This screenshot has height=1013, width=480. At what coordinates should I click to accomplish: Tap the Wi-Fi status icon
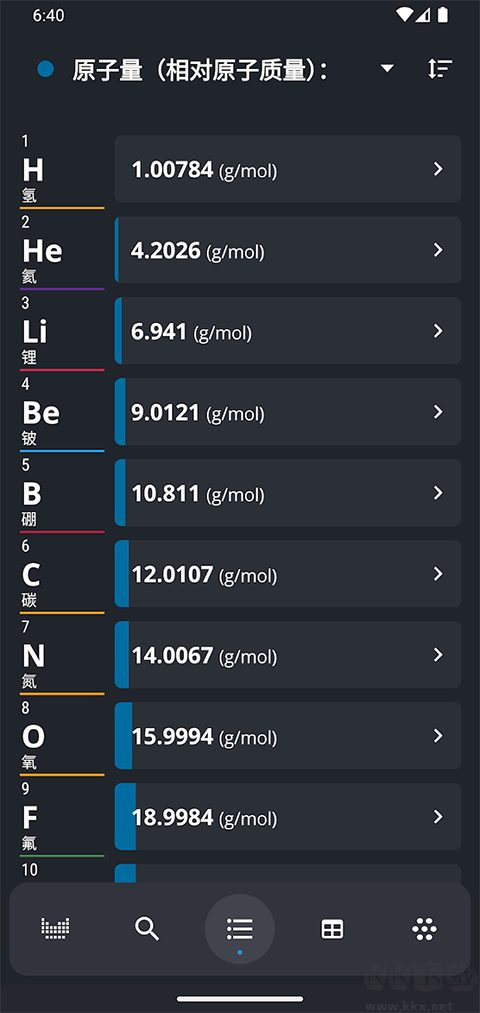point(405,15)
